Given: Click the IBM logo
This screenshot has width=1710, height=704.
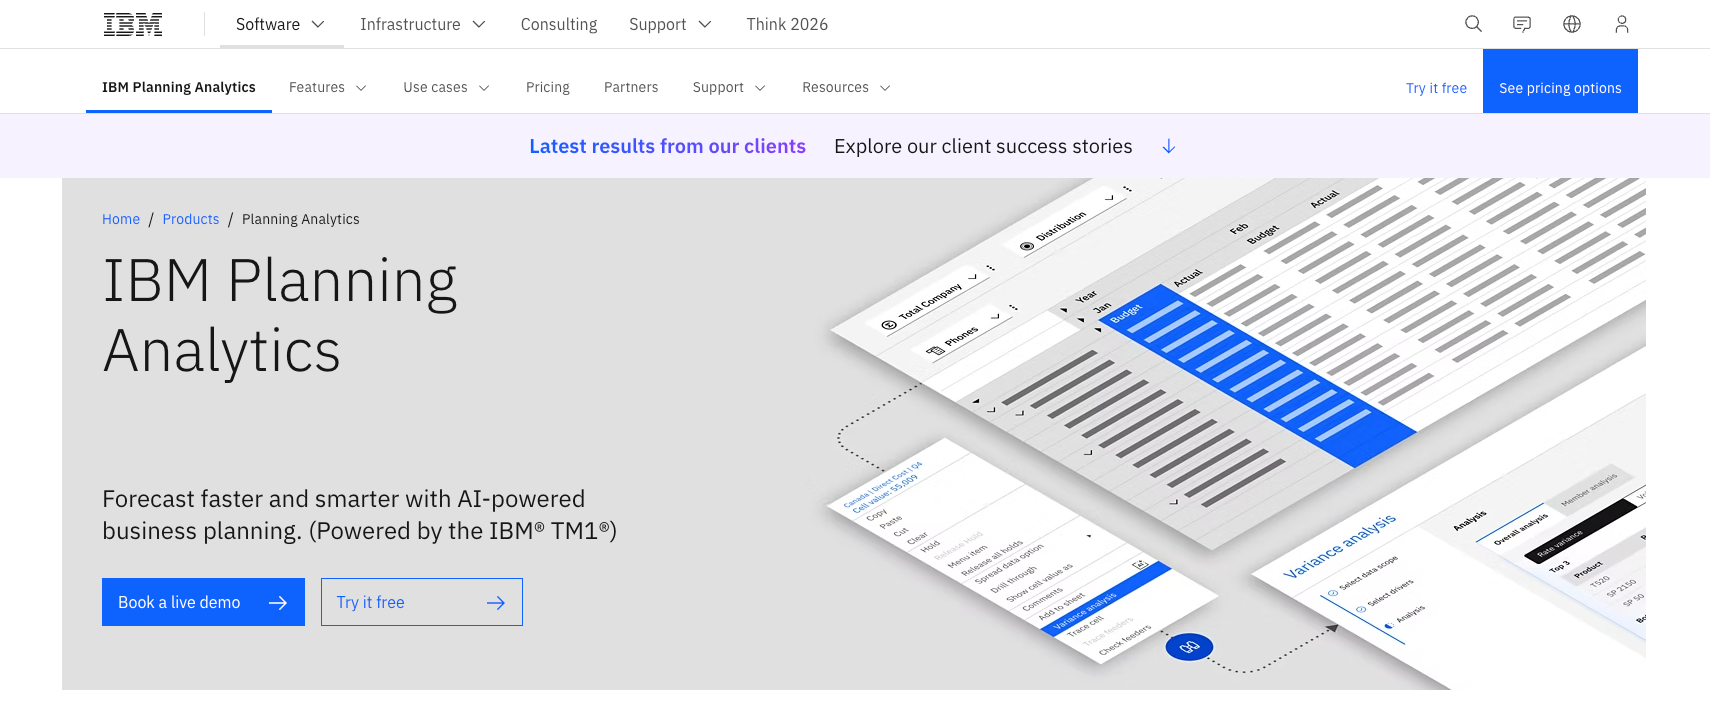Looking at the screenshot, I should tap(133, 24).
